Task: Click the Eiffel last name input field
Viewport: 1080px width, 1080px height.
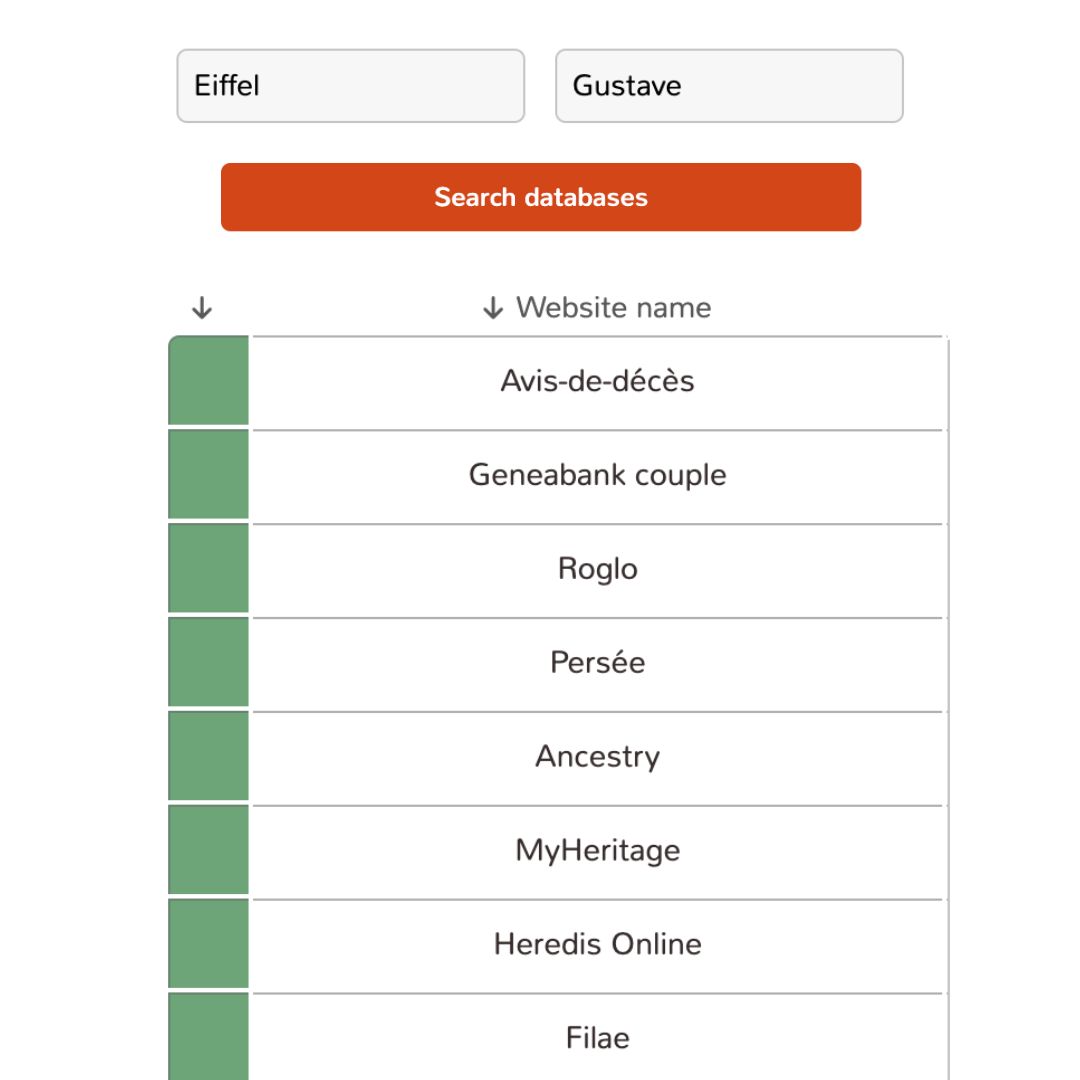Action: click(351, 86)
